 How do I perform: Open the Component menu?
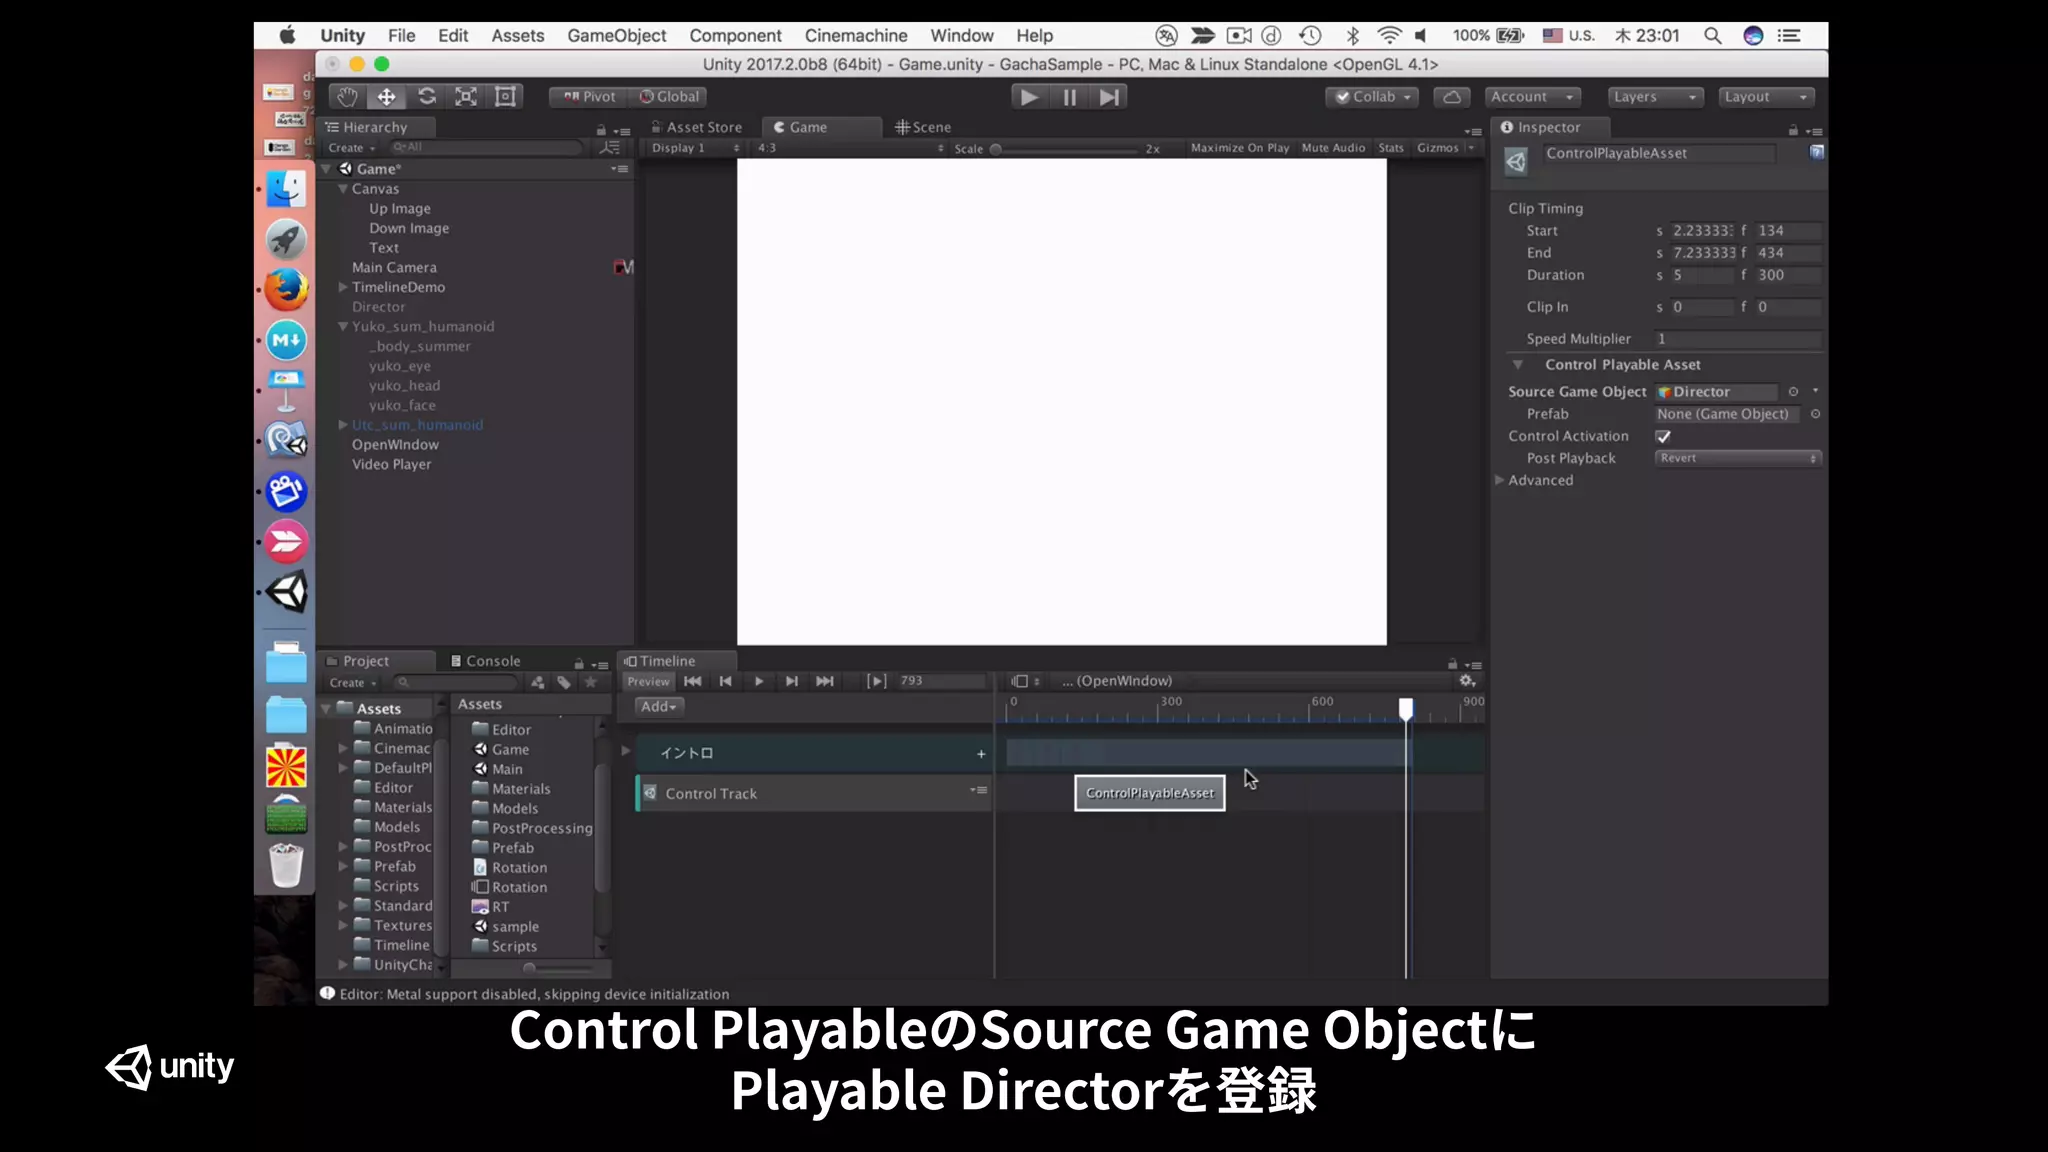(735, 35)
